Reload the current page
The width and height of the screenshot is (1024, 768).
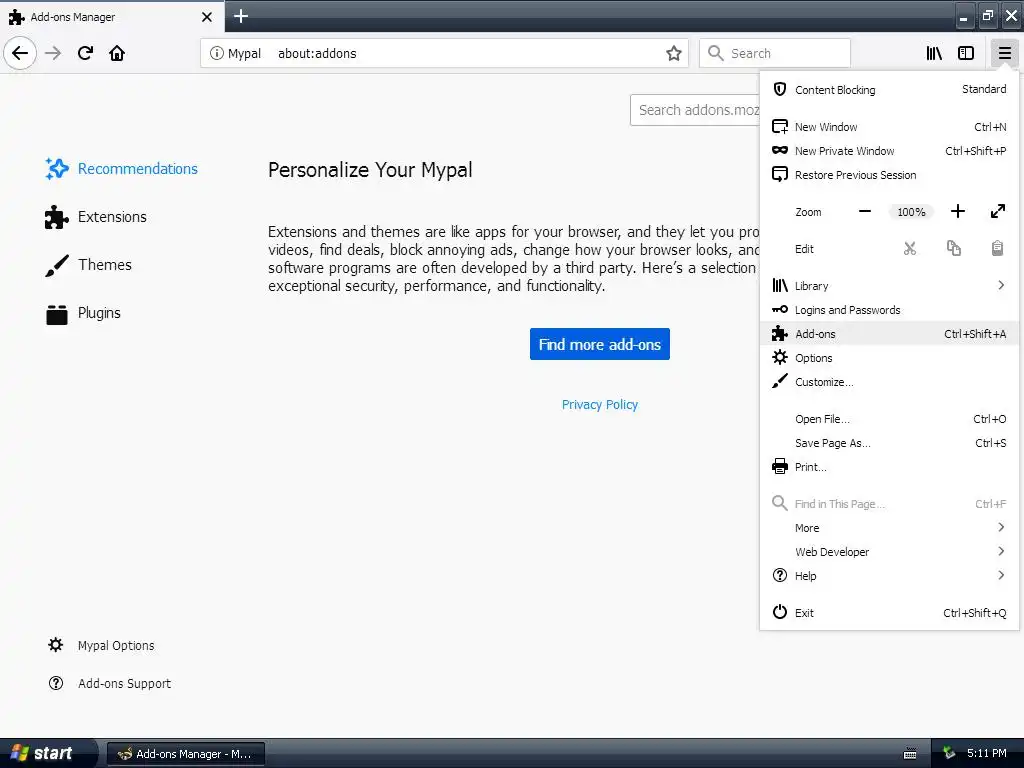[x=85, y=53]
